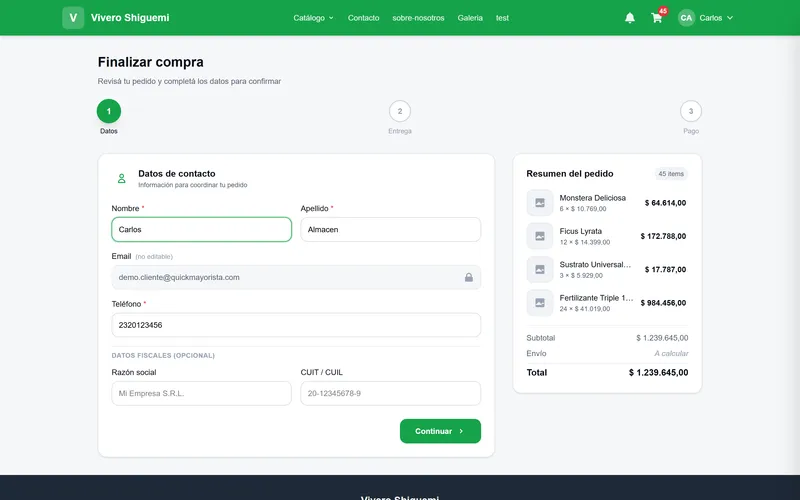Expand the Catálogo dropdown menu
Viewport: 800px width, 500px height.
tap(313, 18)
